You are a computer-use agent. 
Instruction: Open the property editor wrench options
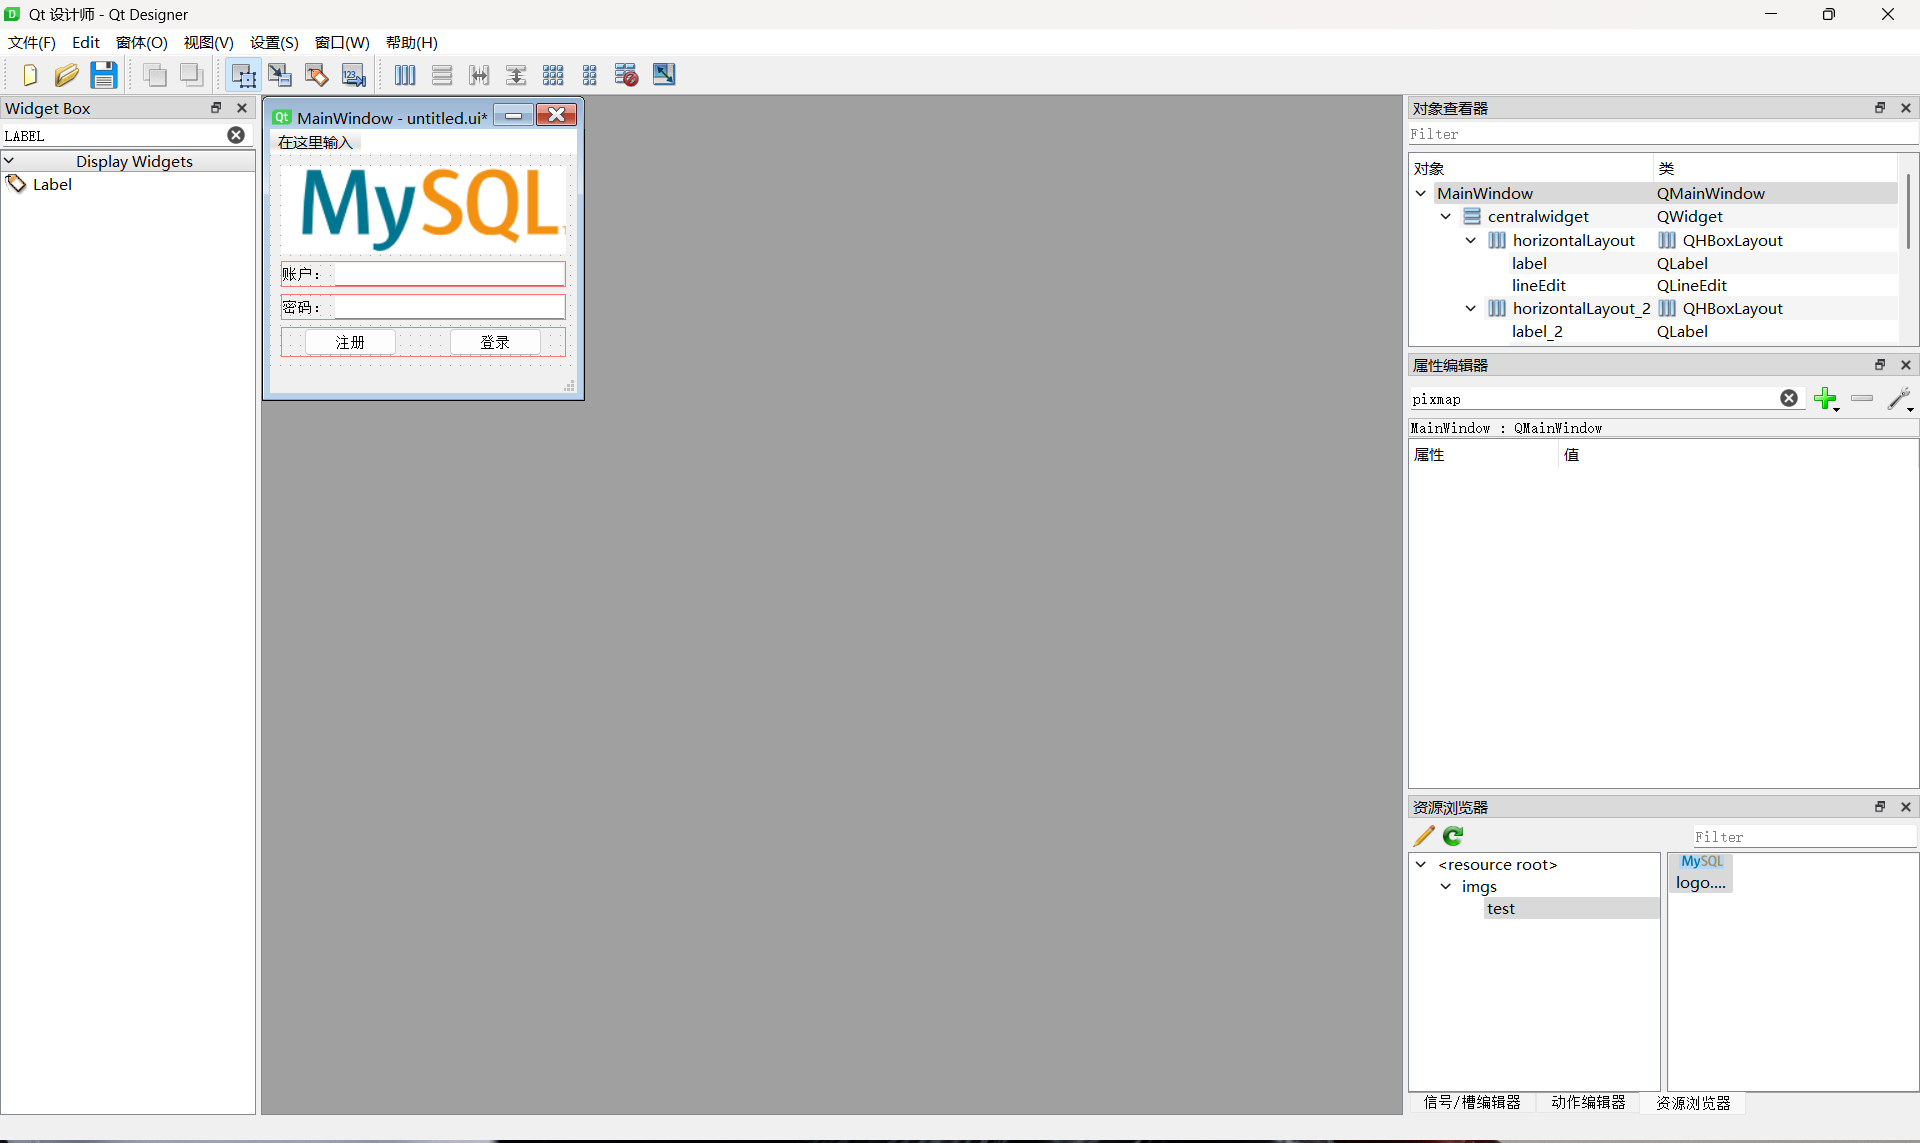coord(1900,399)
